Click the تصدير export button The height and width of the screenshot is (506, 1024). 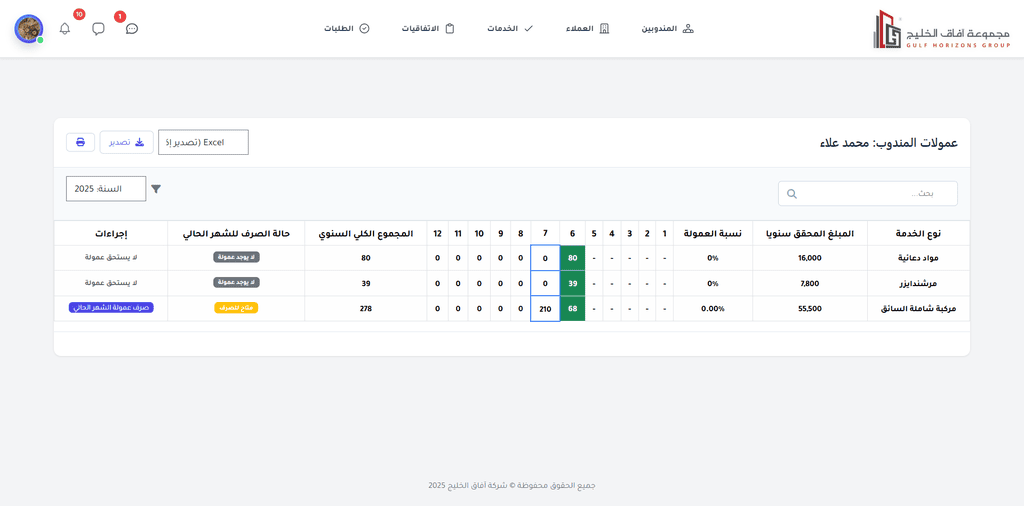click(127, 142)
